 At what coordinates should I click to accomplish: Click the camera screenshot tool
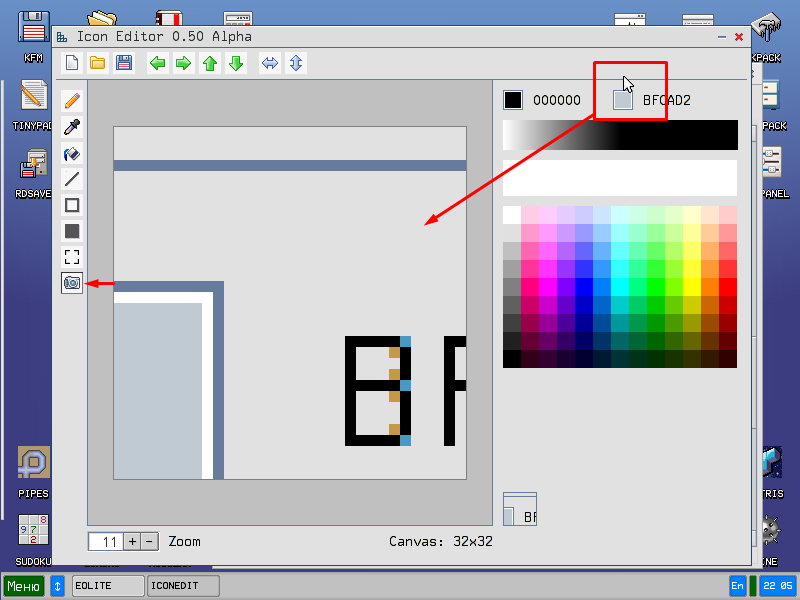click(x=71, y=282)
